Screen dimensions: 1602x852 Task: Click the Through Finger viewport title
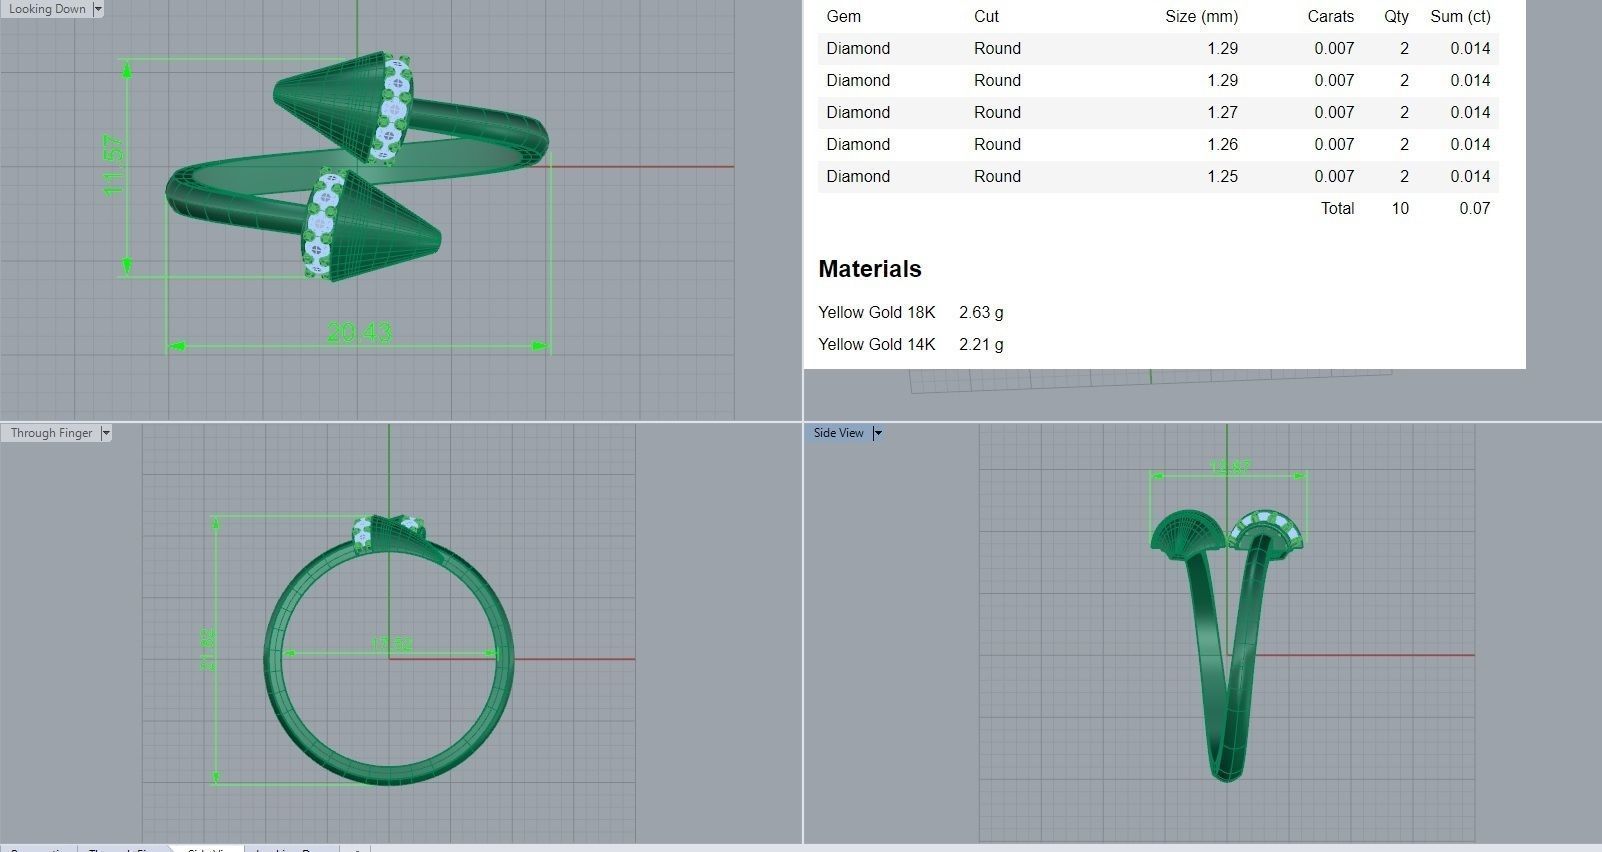coord(51,433)
